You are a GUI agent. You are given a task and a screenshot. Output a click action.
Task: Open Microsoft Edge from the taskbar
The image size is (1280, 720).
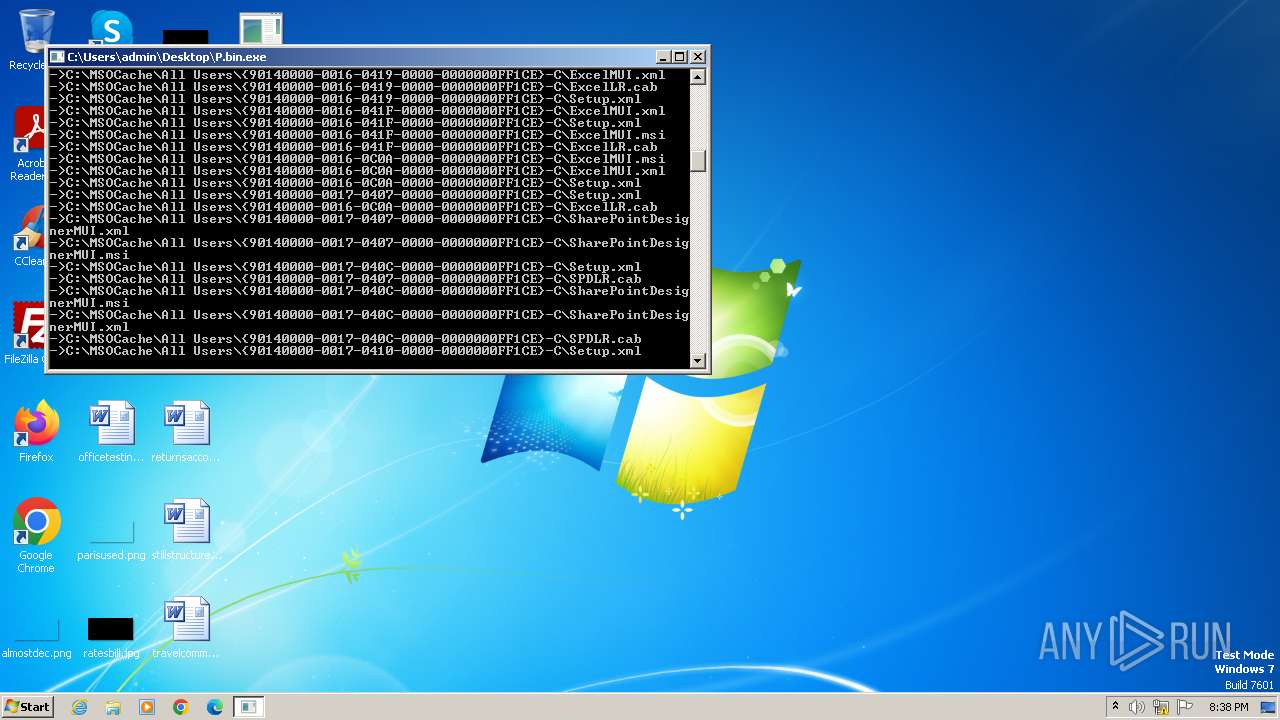click(x=215, y=707)
